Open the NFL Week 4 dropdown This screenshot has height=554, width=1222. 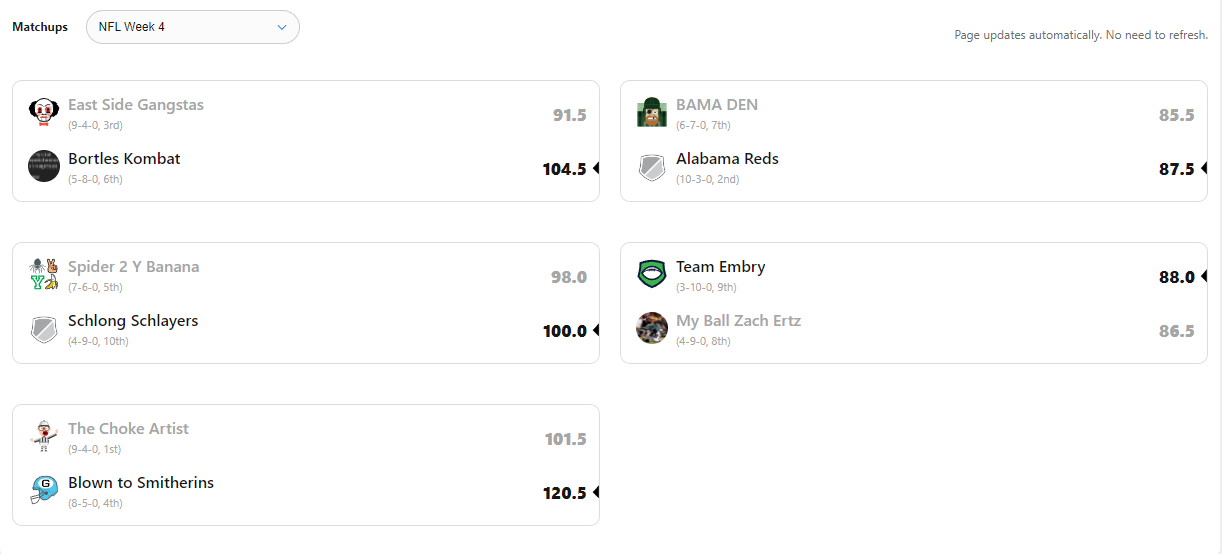pos(193,27)
